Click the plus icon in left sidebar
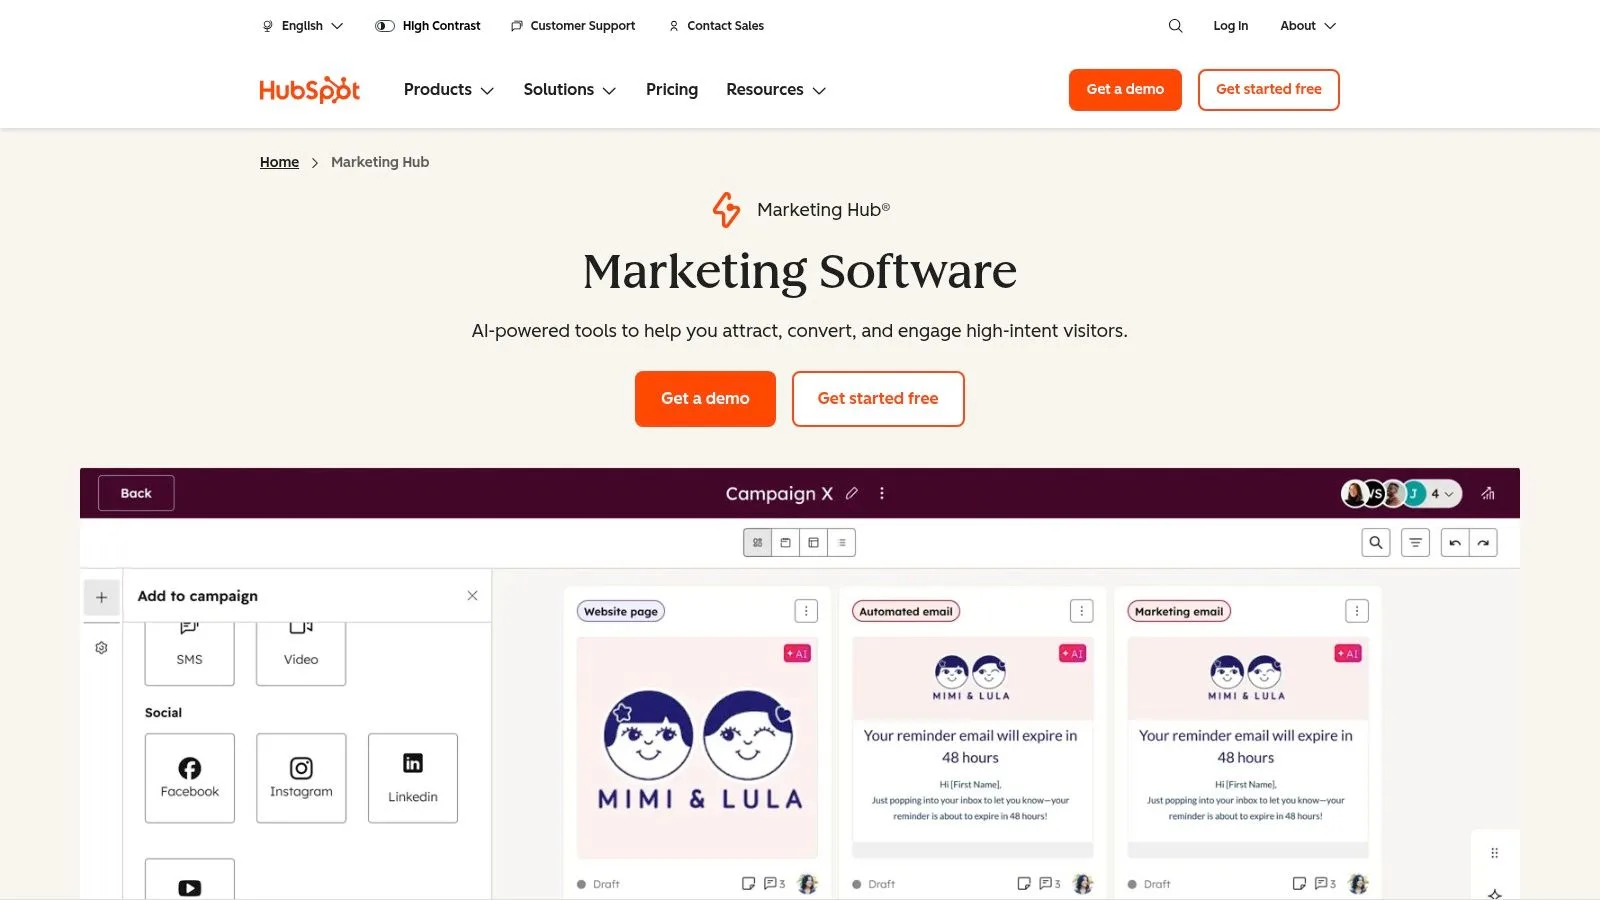1600x900 pixels. [x=101, y=597]
